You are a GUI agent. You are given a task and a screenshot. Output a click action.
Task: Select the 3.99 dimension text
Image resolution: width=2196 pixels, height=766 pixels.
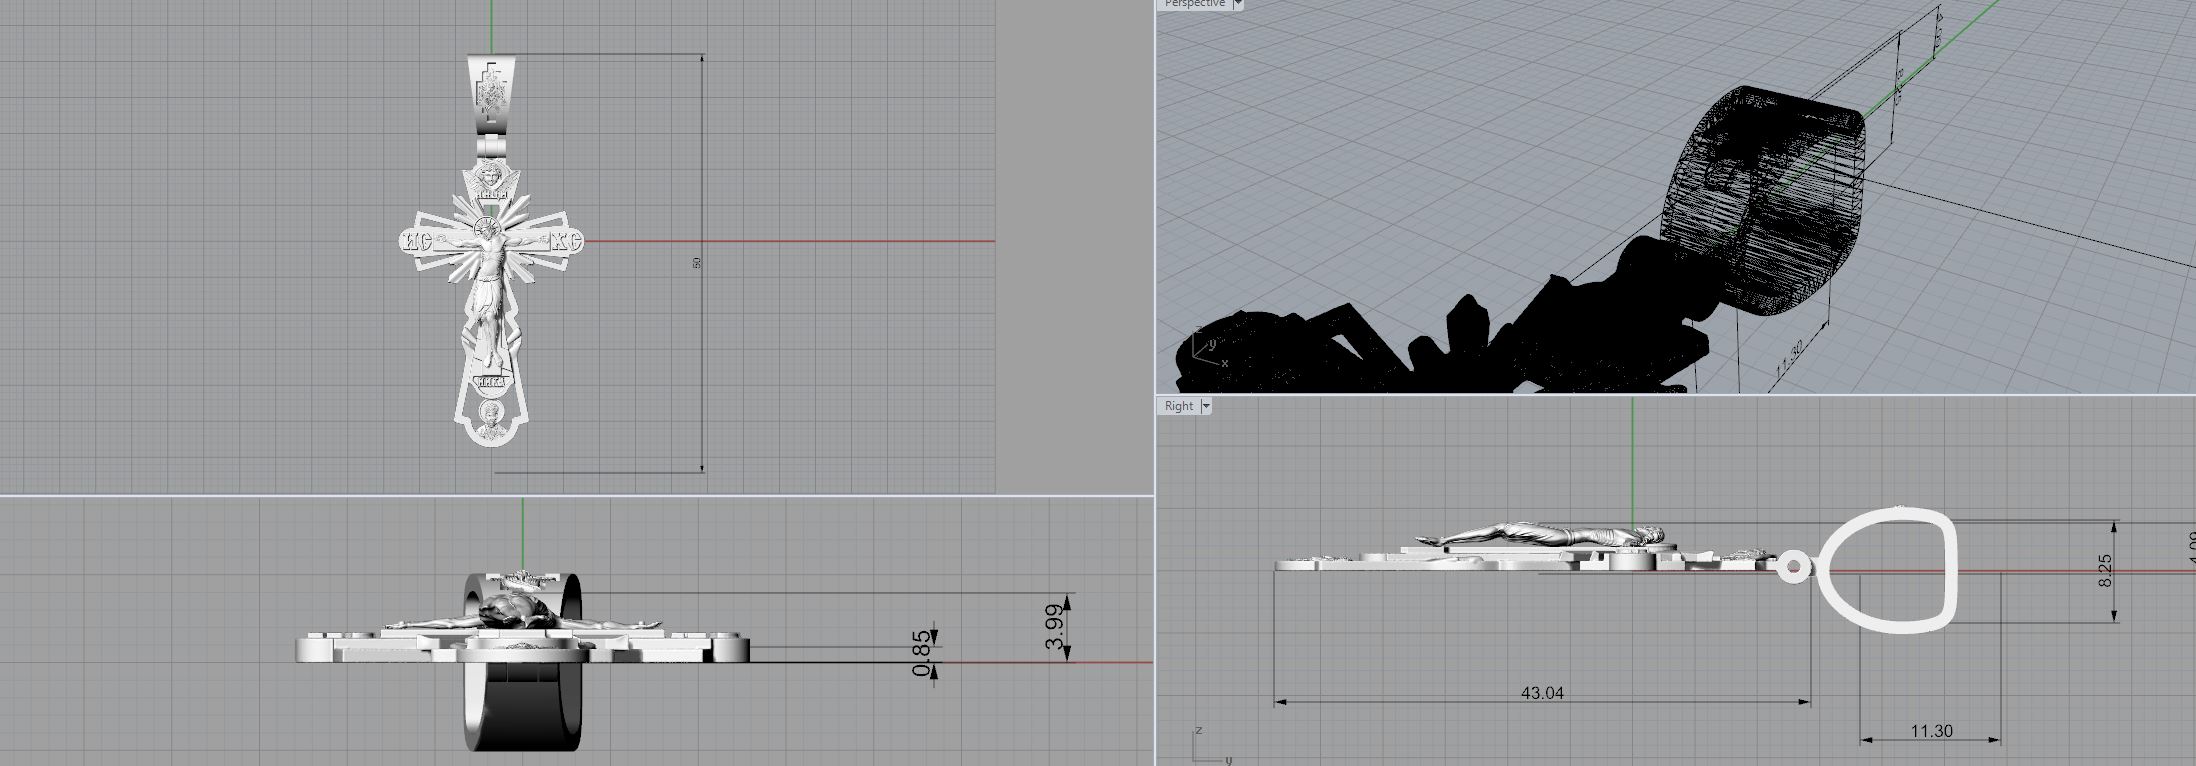[1056, 627]
